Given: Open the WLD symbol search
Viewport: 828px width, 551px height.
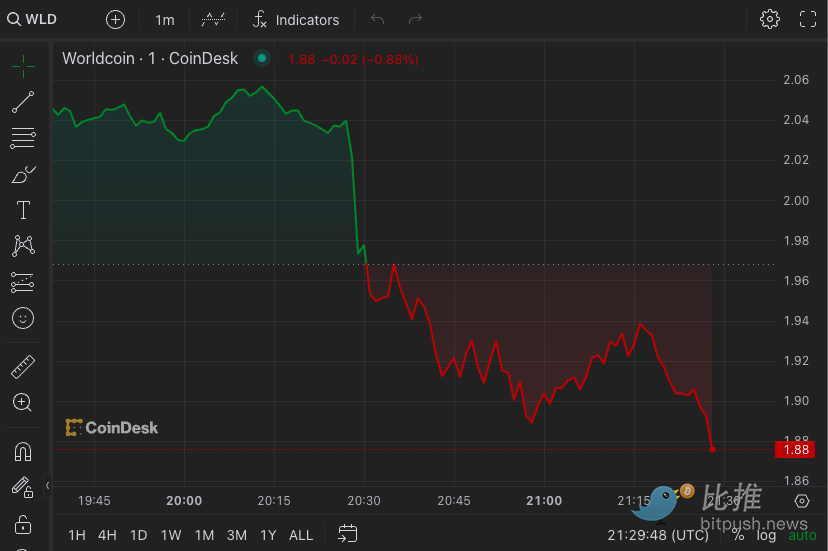Looking at the screenshot, I should (x=32, y=20).
